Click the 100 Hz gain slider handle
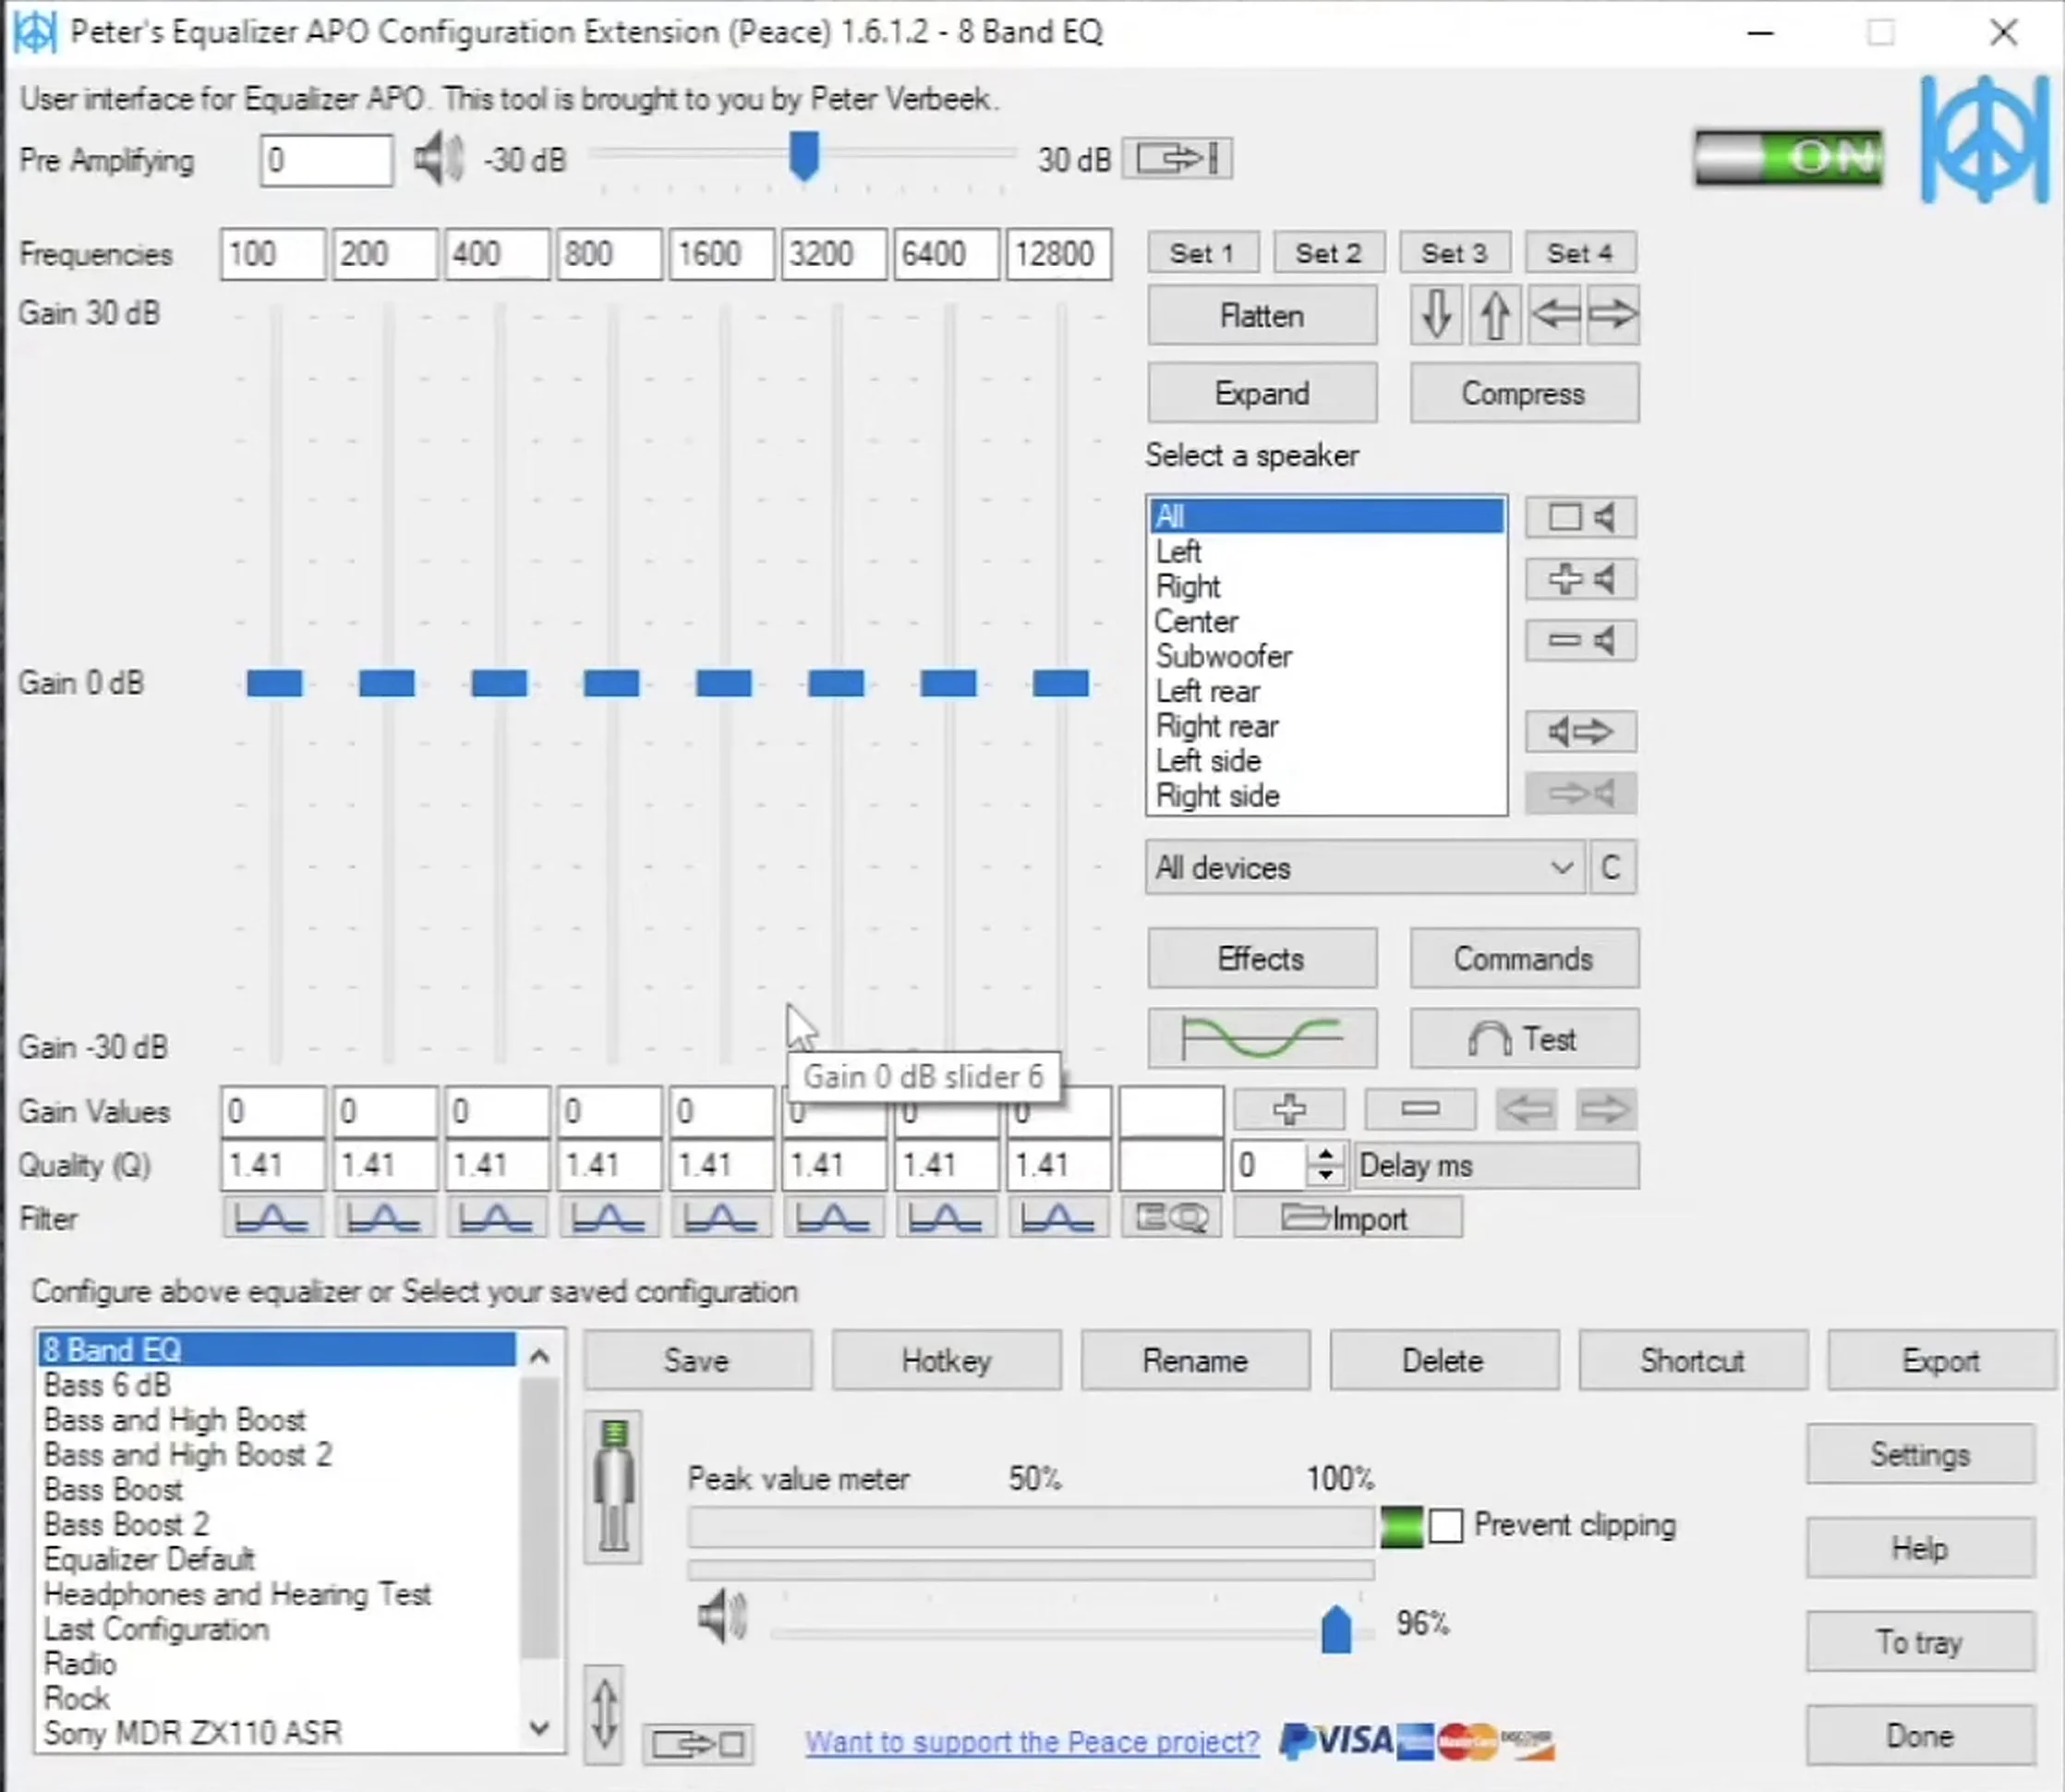Image resolution: width=2065 pixels, height=1792 pixels. point(274,683)
